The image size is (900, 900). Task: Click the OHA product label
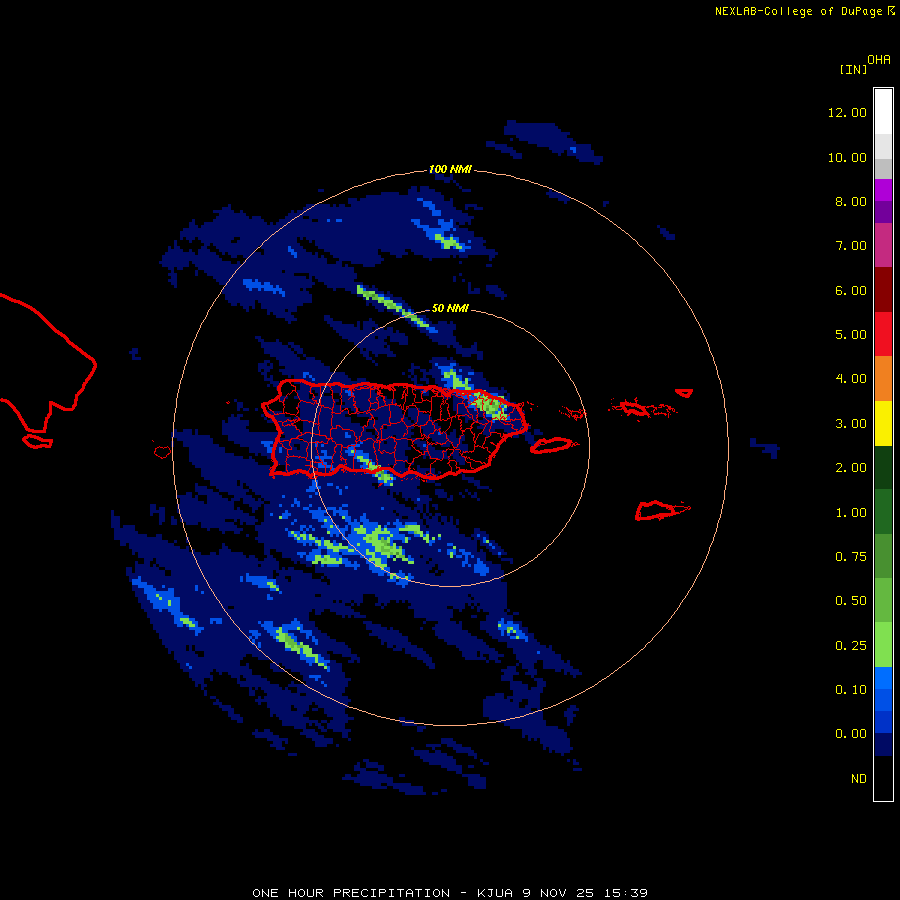click(x=879, y=60)
